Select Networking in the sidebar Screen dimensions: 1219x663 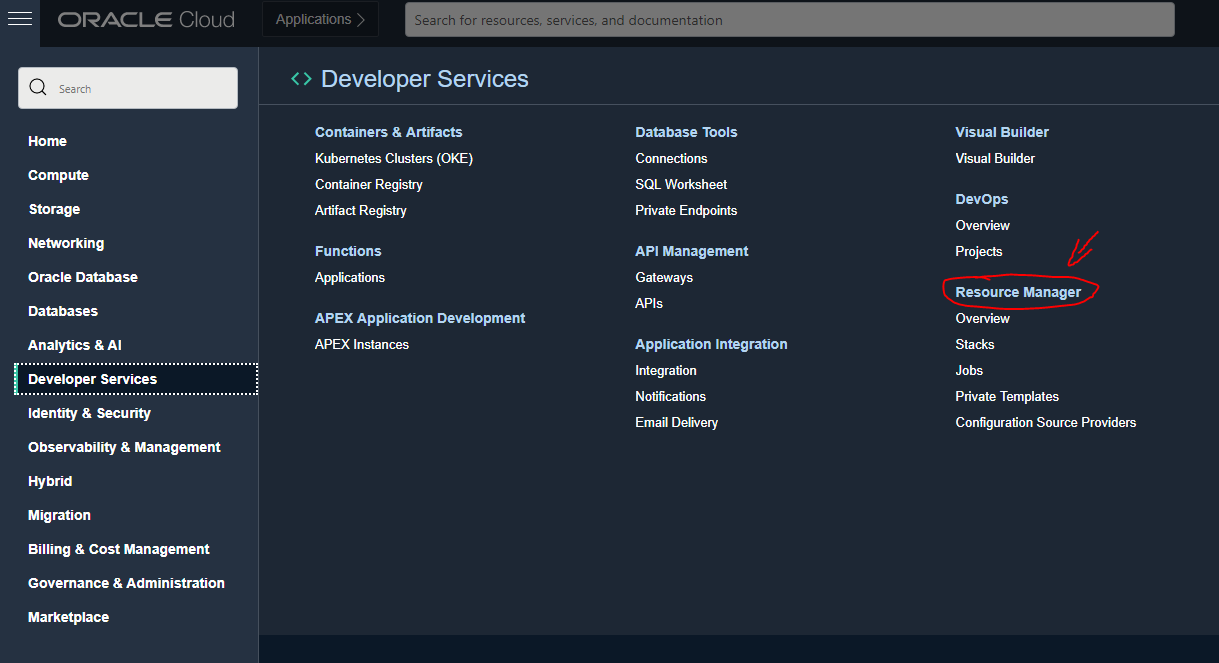click(66, 243)
